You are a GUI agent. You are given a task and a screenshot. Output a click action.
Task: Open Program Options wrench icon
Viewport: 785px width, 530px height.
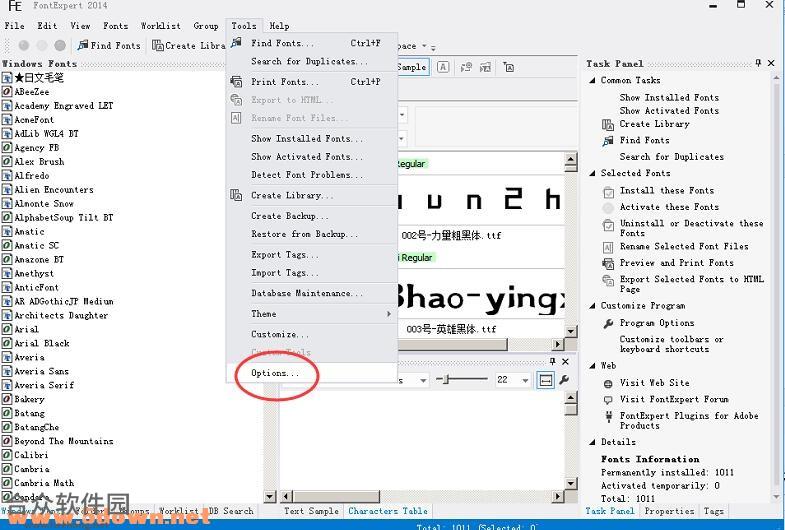tap(608, 324)
